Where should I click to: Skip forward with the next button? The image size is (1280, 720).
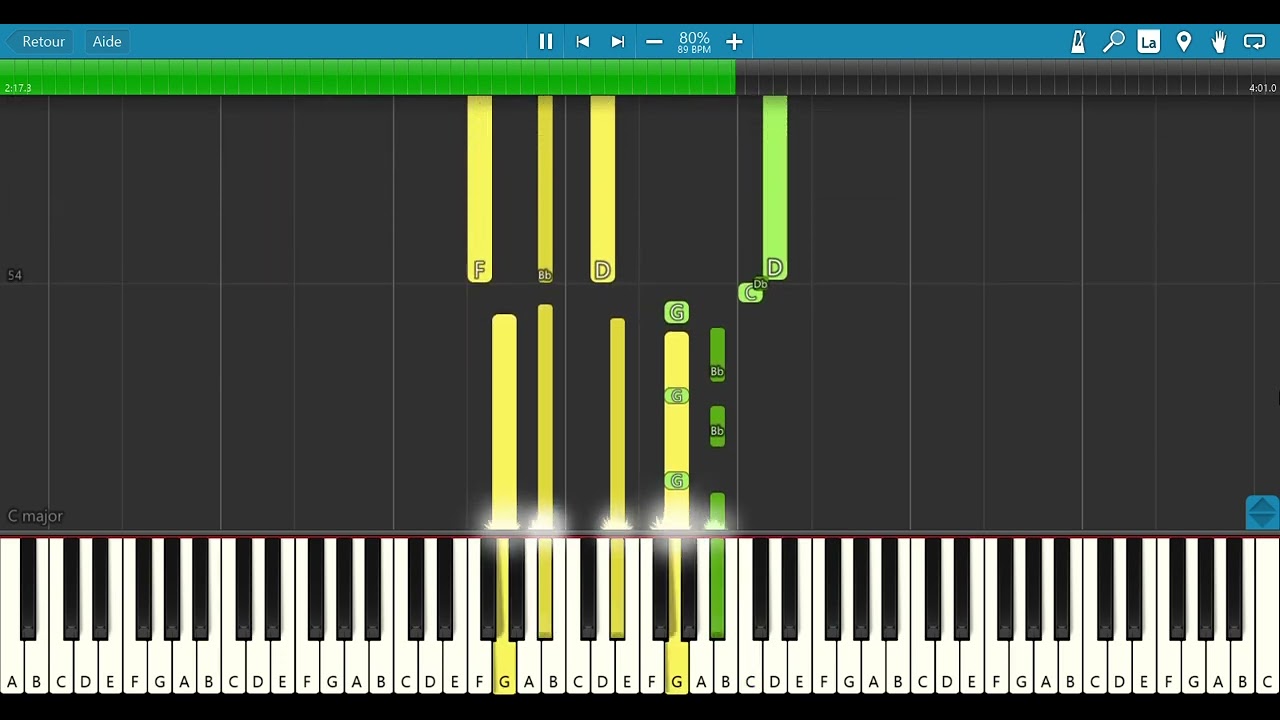point(618,42)
